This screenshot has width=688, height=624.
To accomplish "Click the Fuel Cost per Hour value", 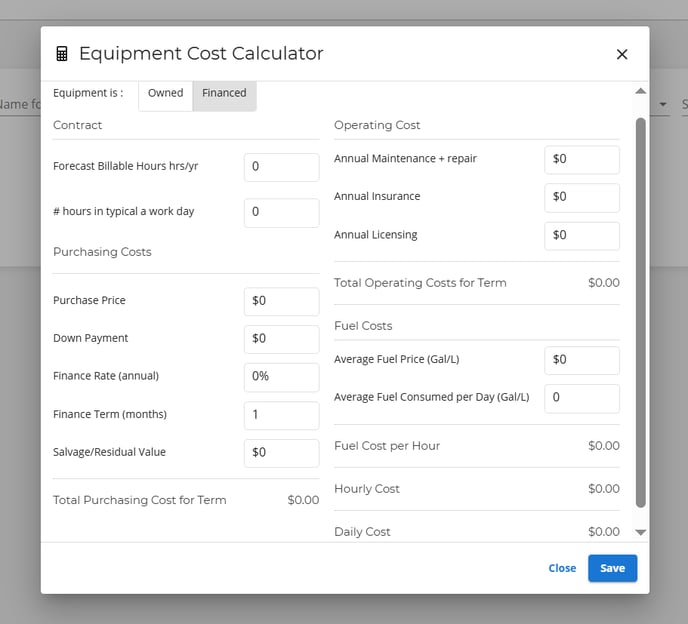I will tap(604, 446).
